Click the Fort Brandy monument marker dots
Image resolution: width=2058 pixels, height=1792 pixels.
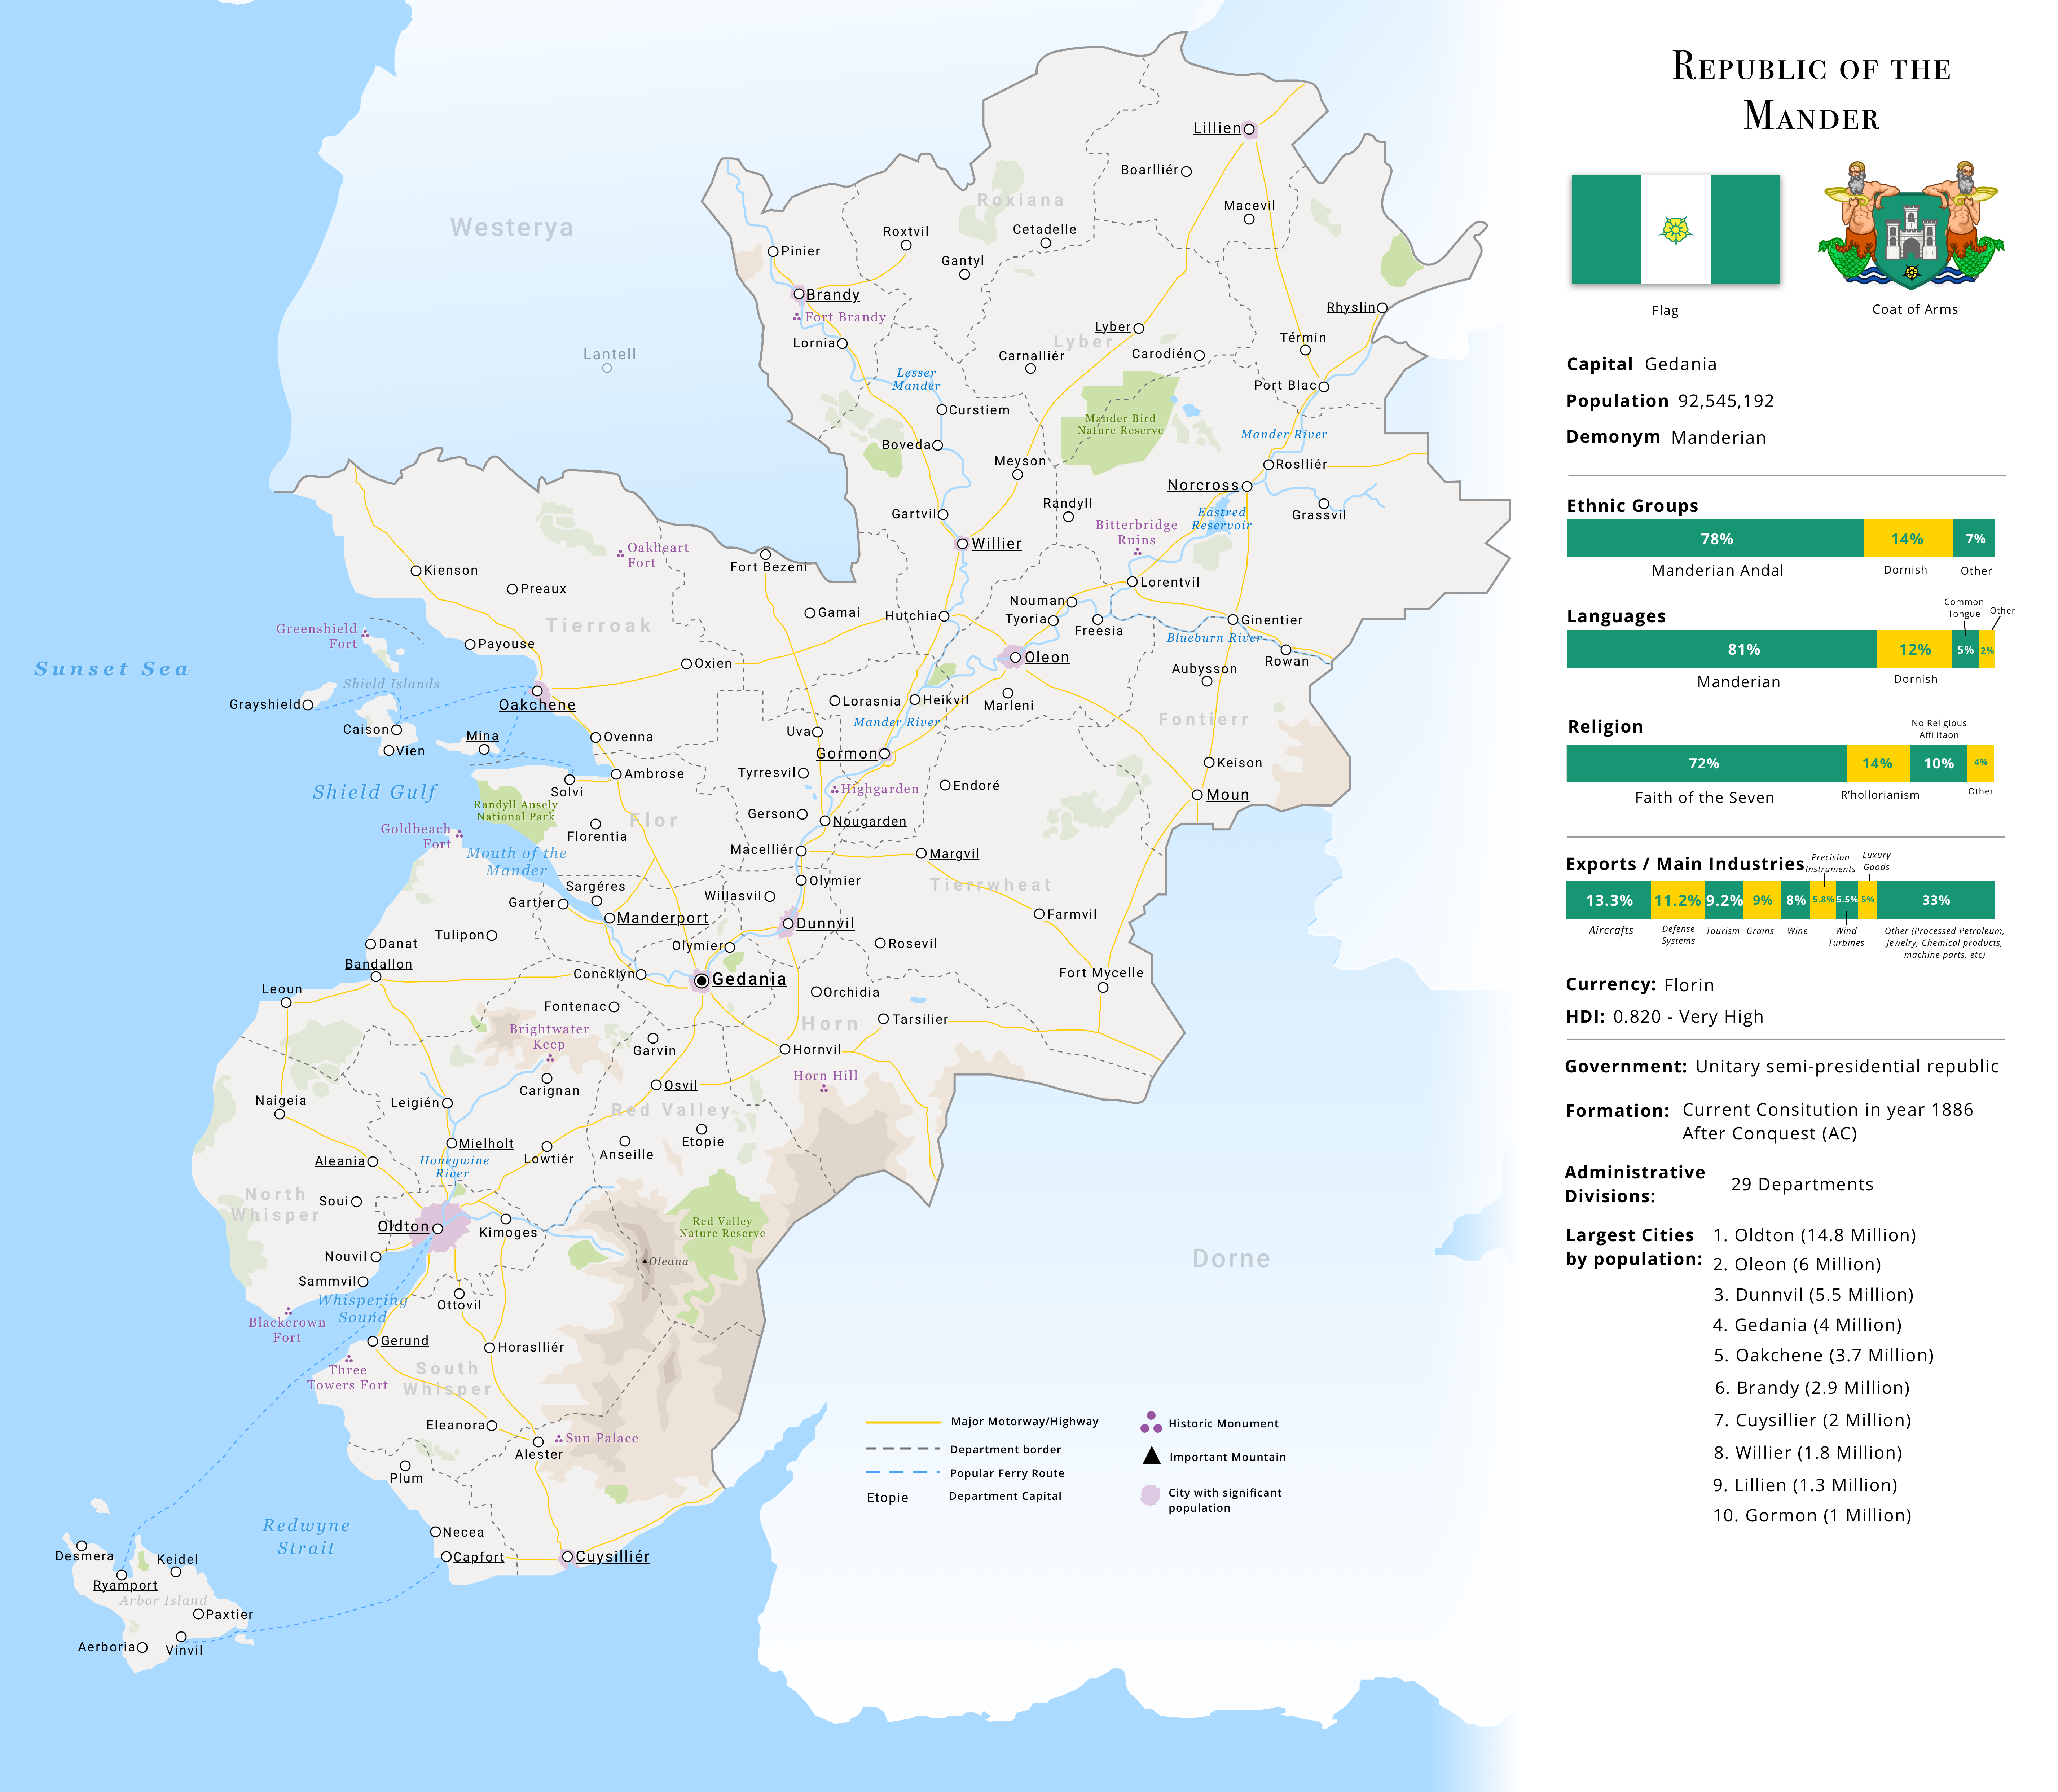tap(797, 317)
